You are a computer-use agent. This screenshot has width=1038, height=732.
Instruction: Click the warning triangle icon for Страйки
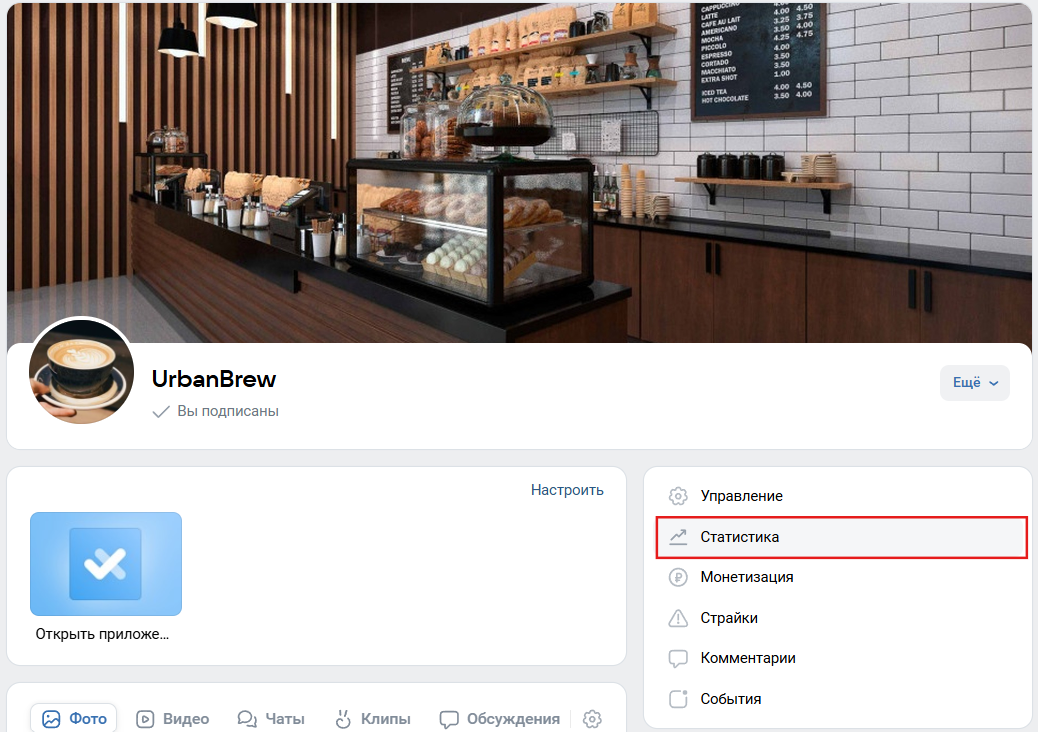pos(678,618)
